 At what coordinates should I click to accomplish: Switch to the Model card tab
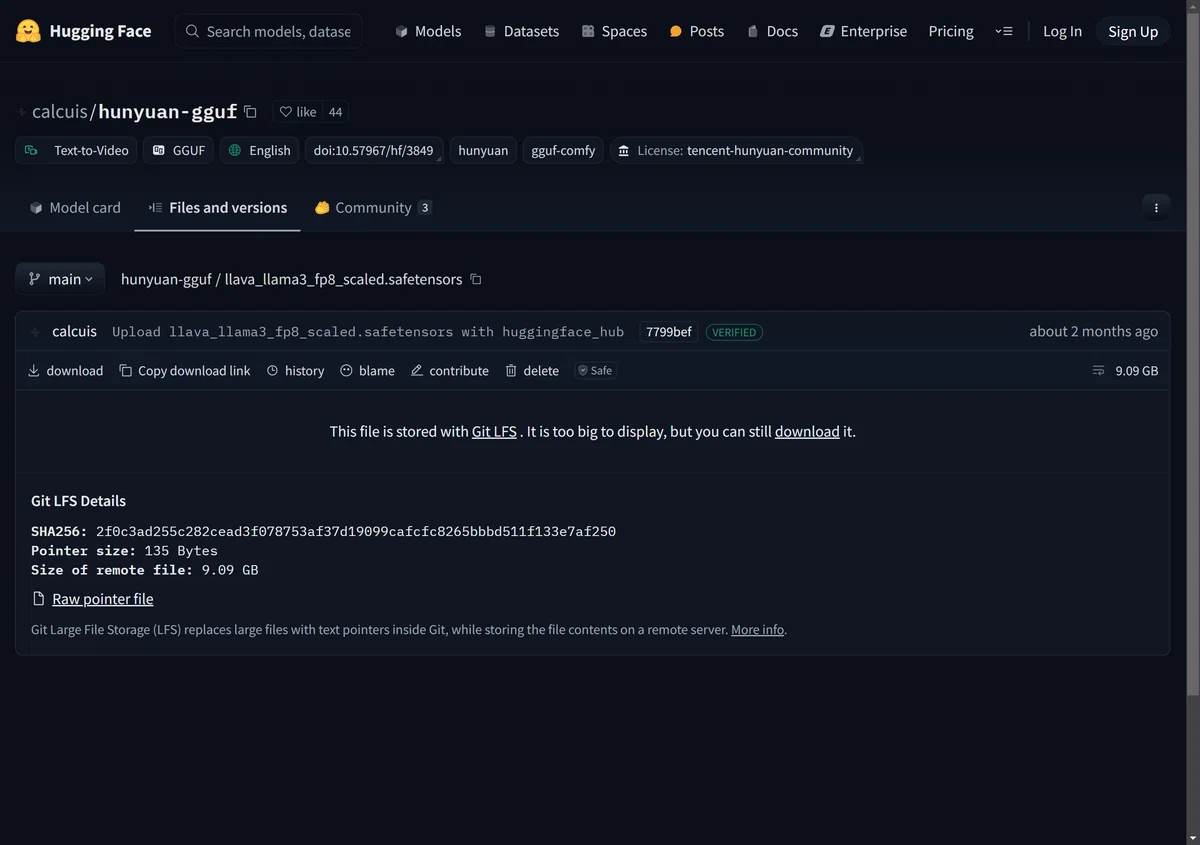coord(75,208)
